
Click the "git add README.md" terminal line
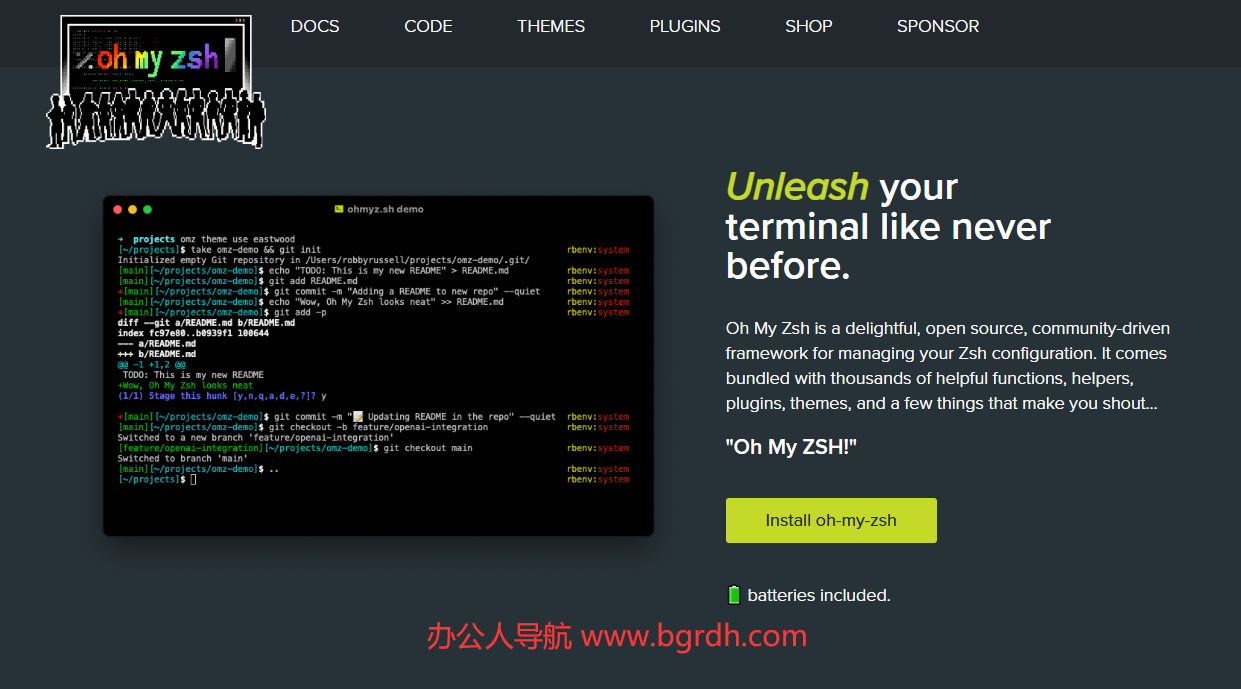[x=311, y=281]
